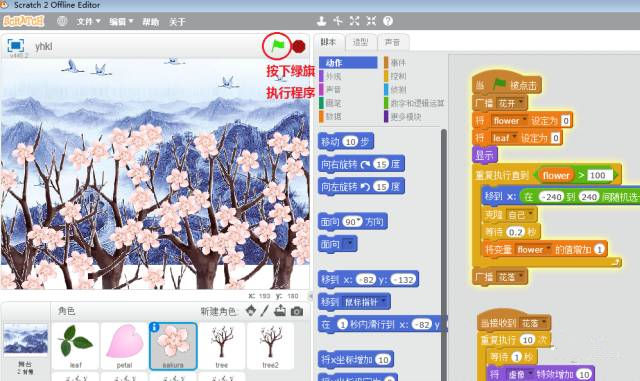The width and height of the screenshot is (640, 381).
Task: Switch to the 脚本 tab
Action: [x=329, y=42]
